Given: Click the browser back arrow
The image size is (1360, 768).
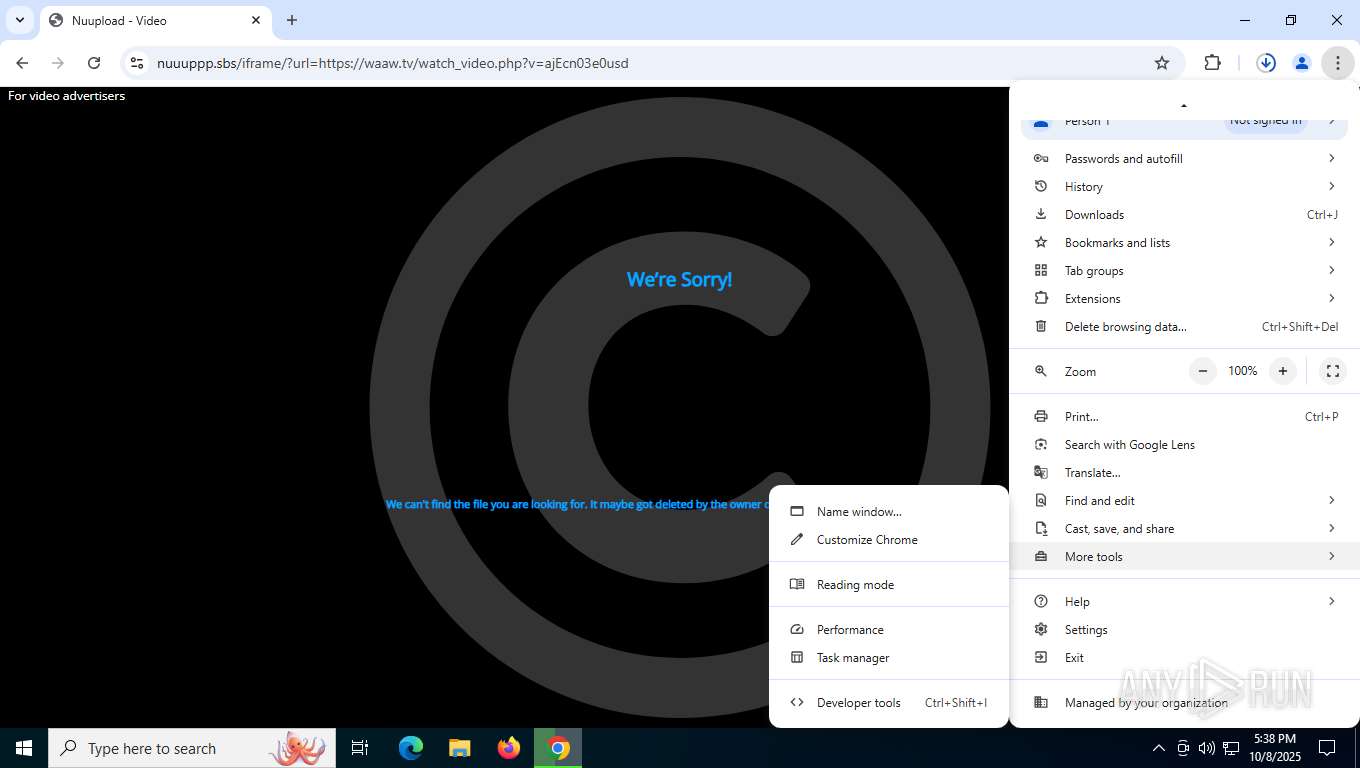Looking at the screenshot, I should tap(22, 63).
